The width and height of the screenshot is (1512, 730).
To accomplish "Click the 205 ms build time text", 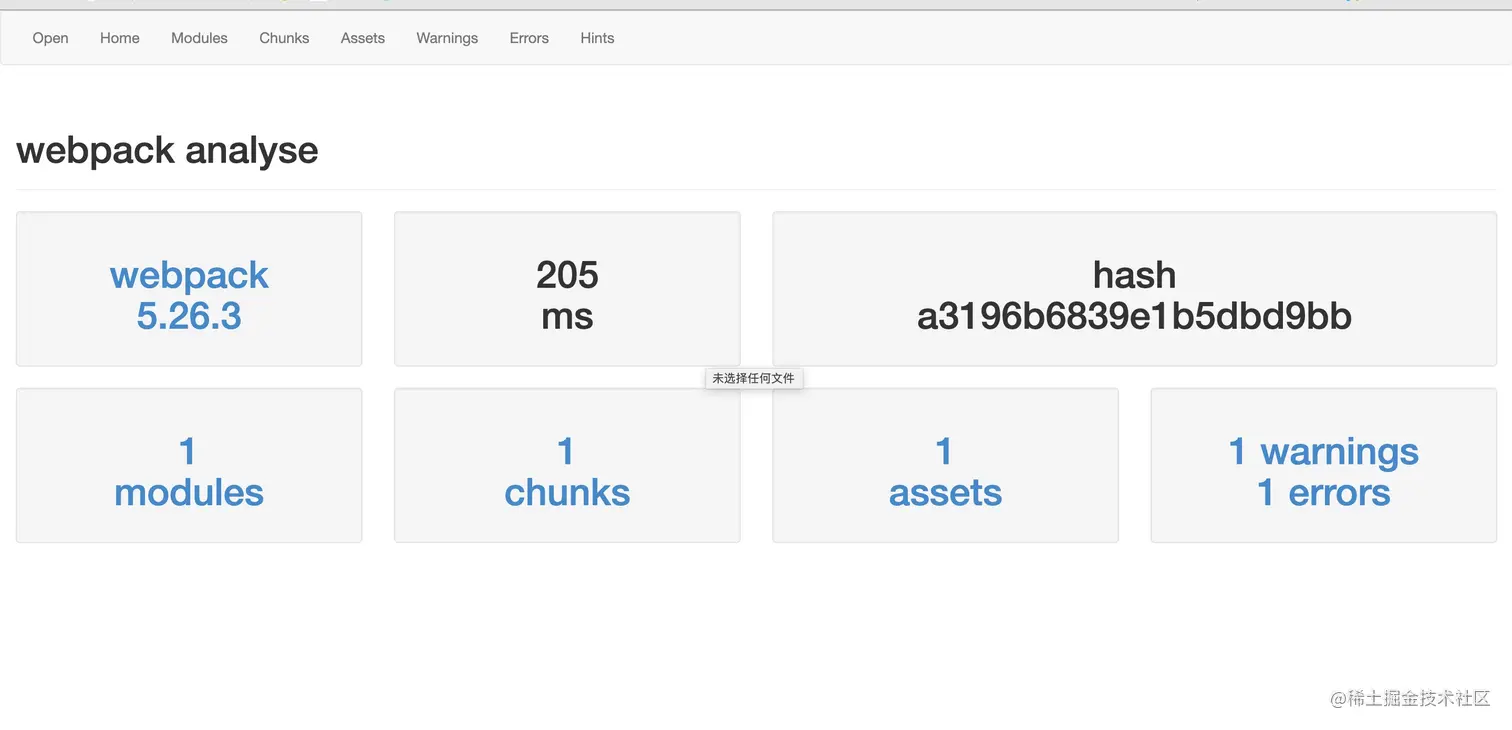I will point(567,295).
